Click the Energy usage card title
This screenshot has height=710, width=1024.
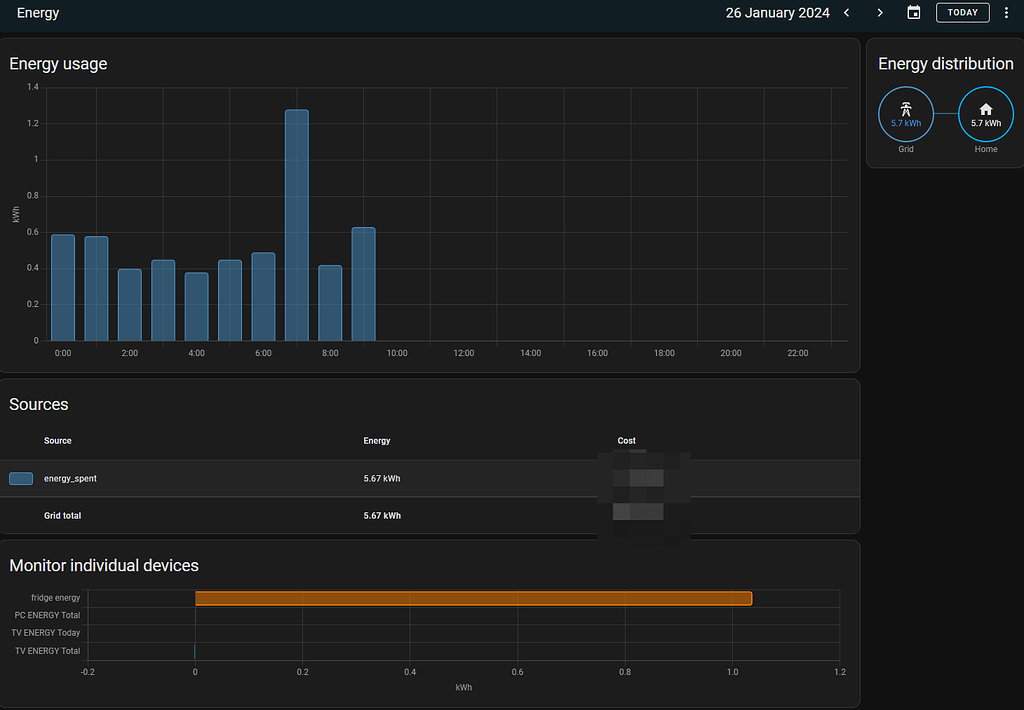[58, 64]
